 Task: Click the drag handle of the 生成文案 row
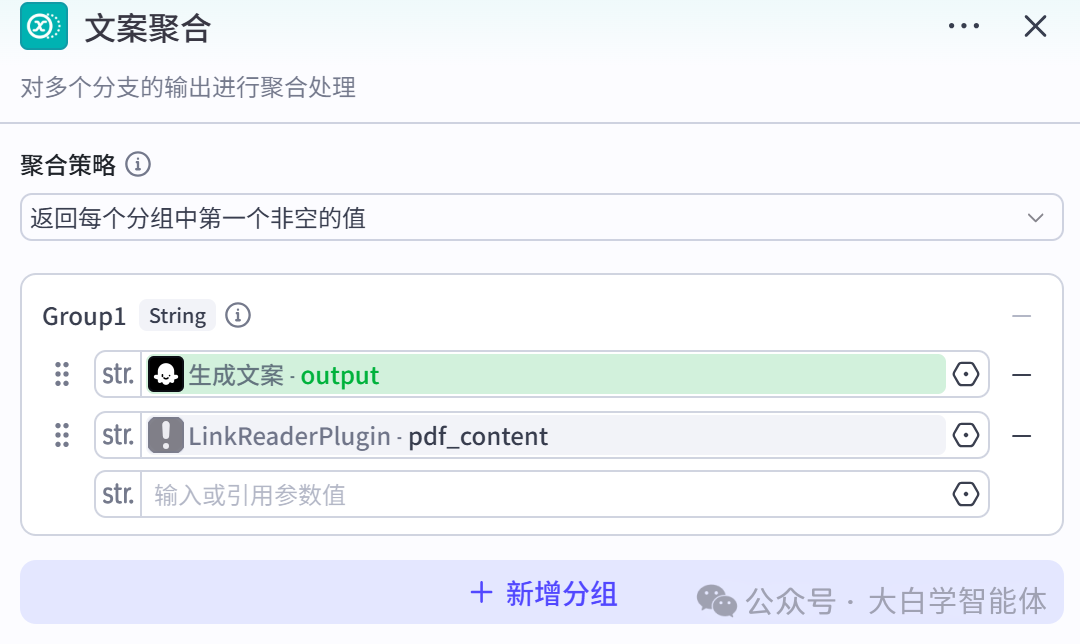[62, 374]
